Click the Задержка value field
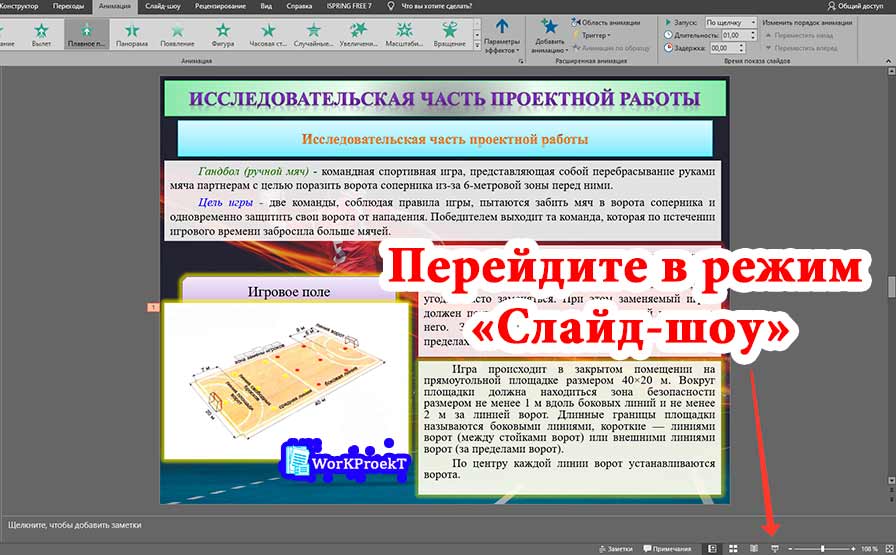The image size is (896, 555). click(x=723, y=48)
